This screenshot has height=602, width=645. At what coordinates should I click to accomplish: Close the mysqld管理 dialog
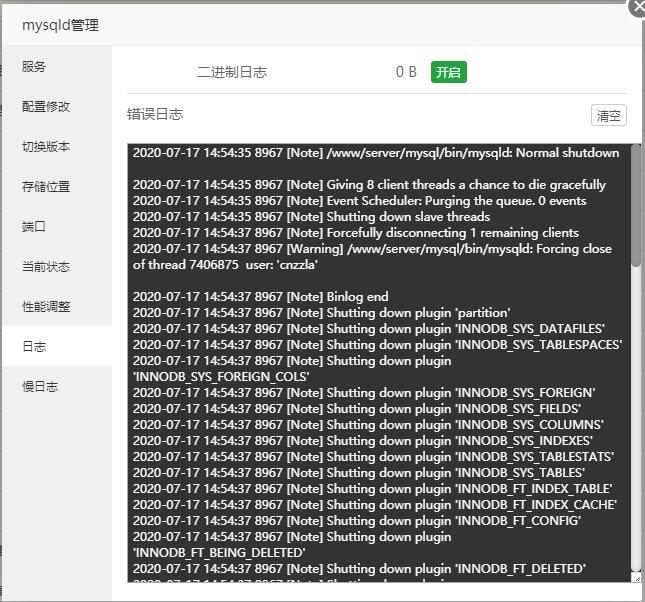tap(637, 6)
